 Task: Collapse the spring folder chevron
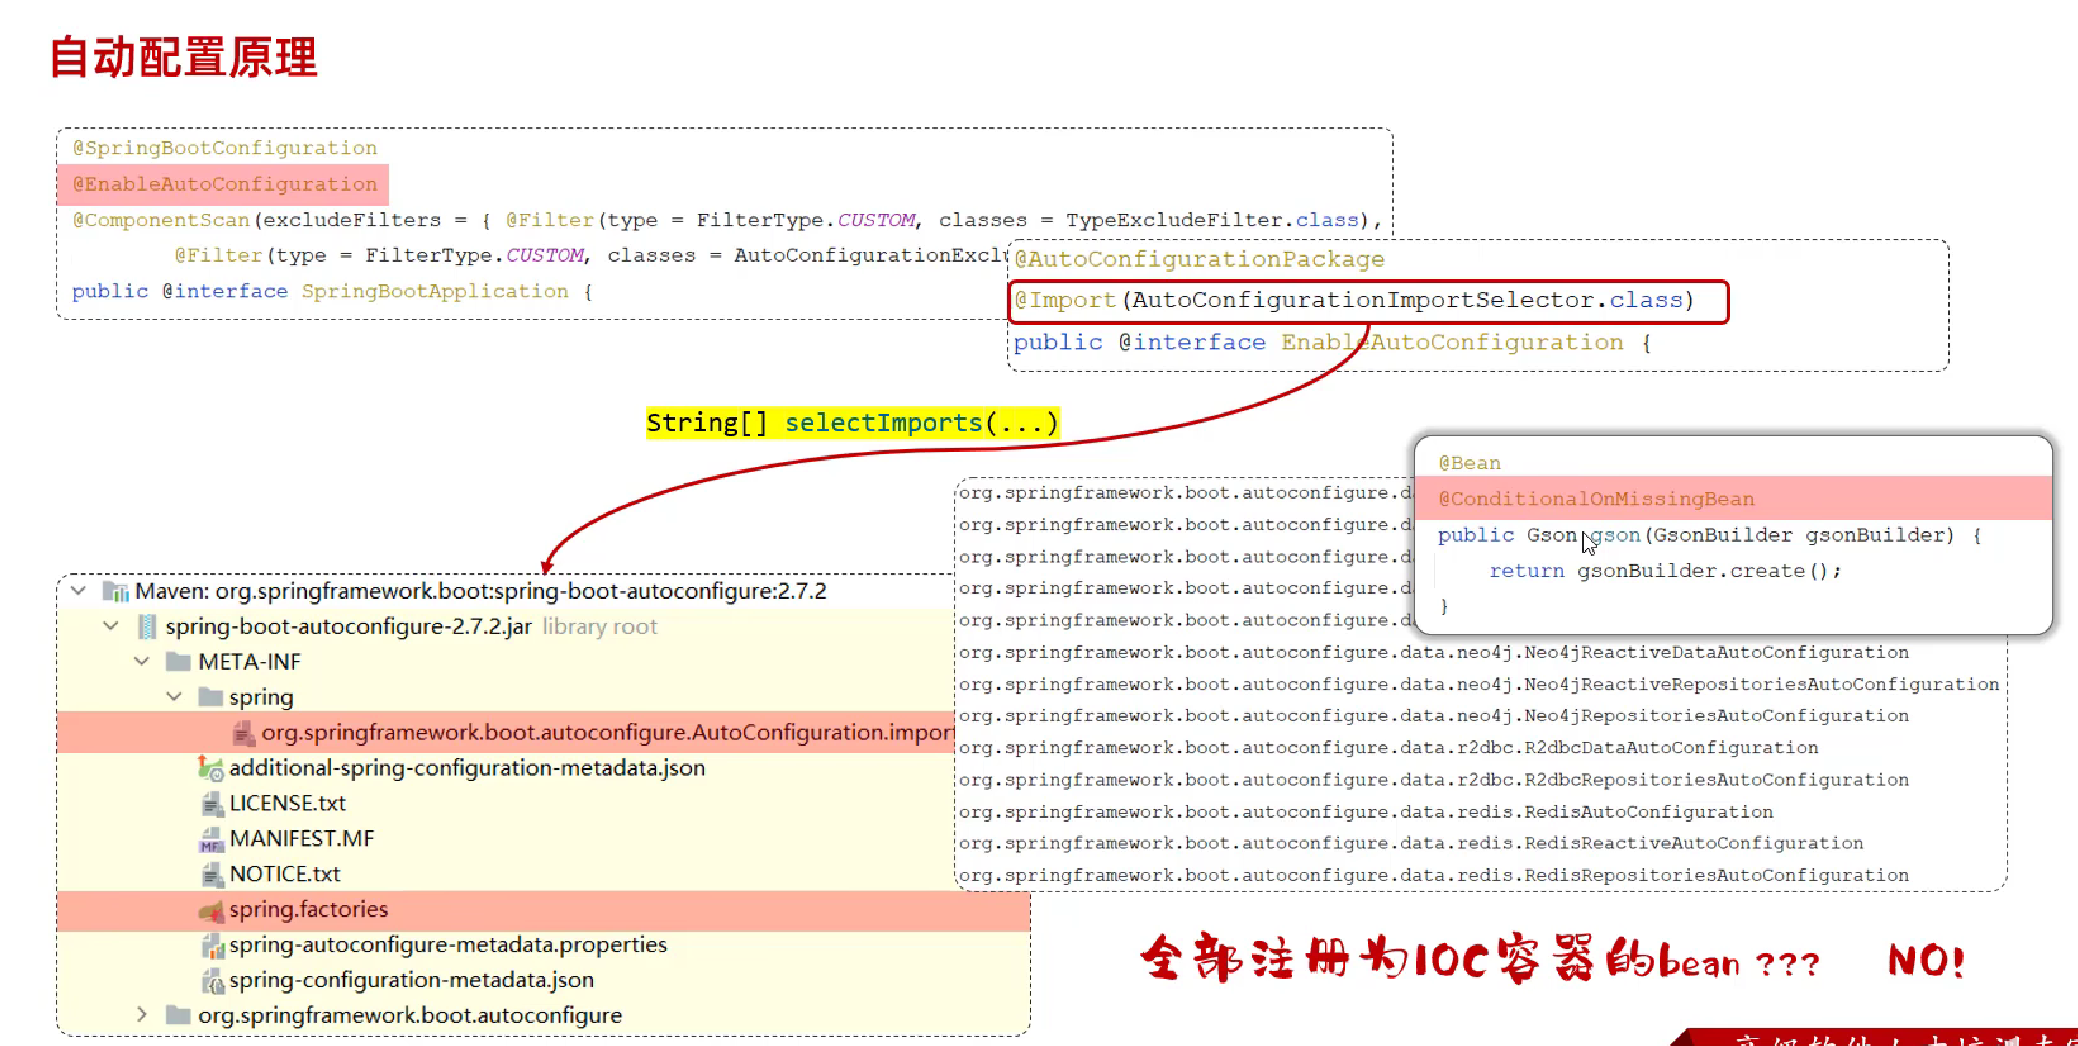click(174, 696)
